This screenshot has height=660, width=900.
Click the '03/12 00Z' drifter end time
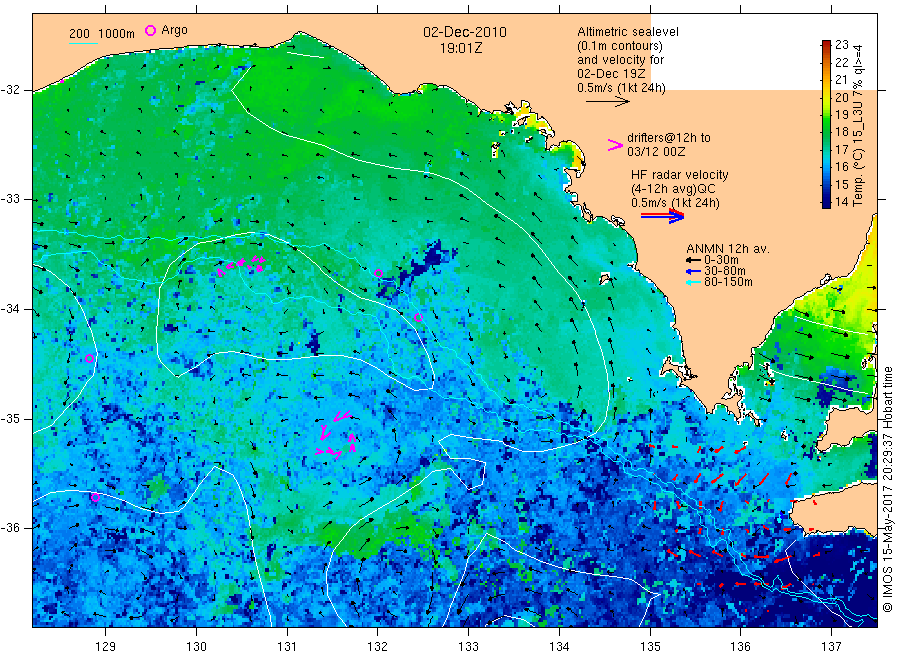coord(656,152)
